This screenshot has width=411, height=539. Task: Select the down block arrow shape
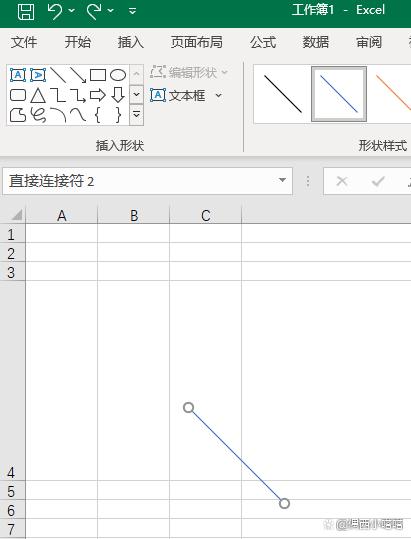118,95
